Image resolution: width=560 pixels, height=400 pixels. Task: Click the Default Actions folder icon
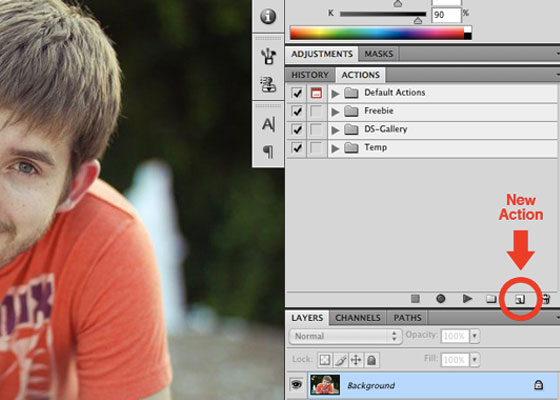coord(351,93)
